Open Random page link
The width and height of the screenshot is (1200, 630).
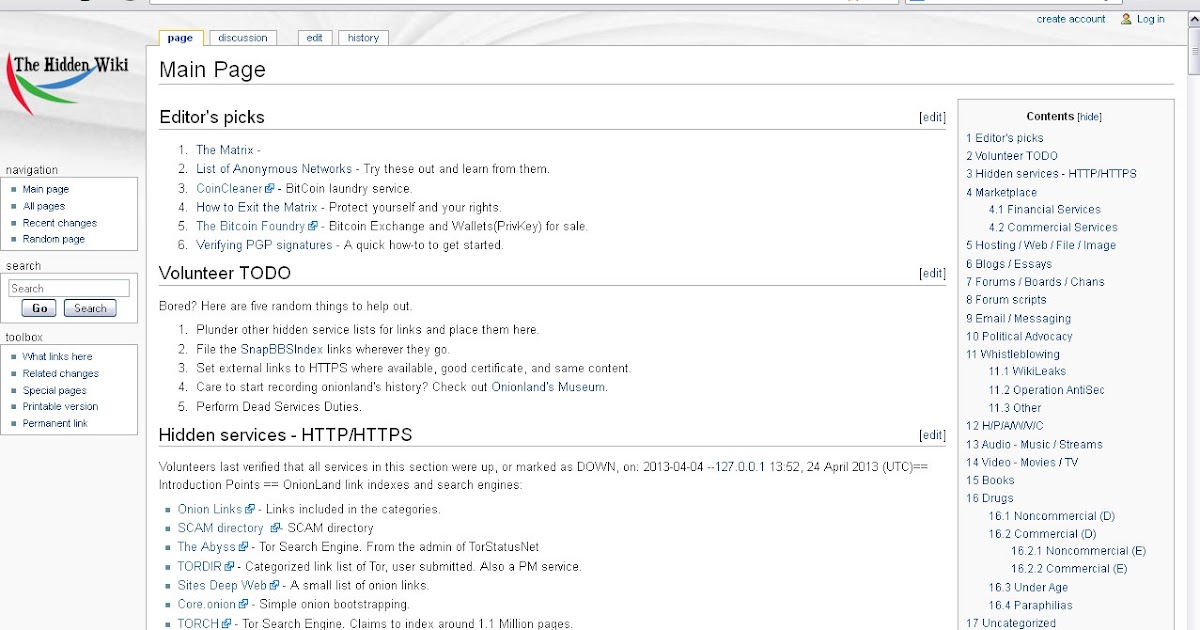point(54,239)
